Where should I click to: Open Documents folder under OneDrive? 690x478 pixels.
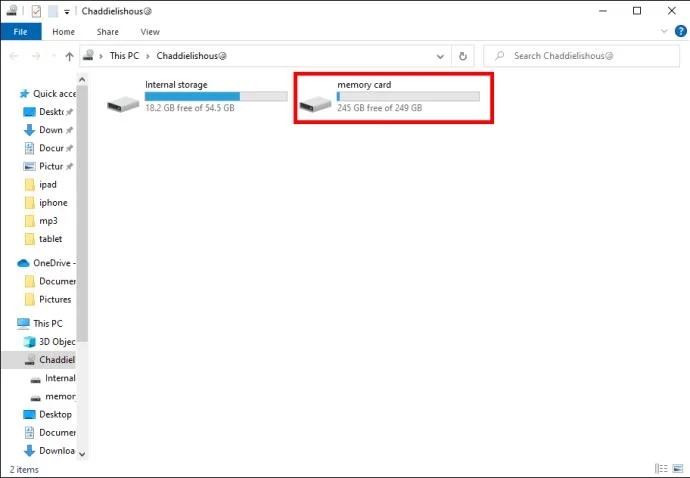49,281
